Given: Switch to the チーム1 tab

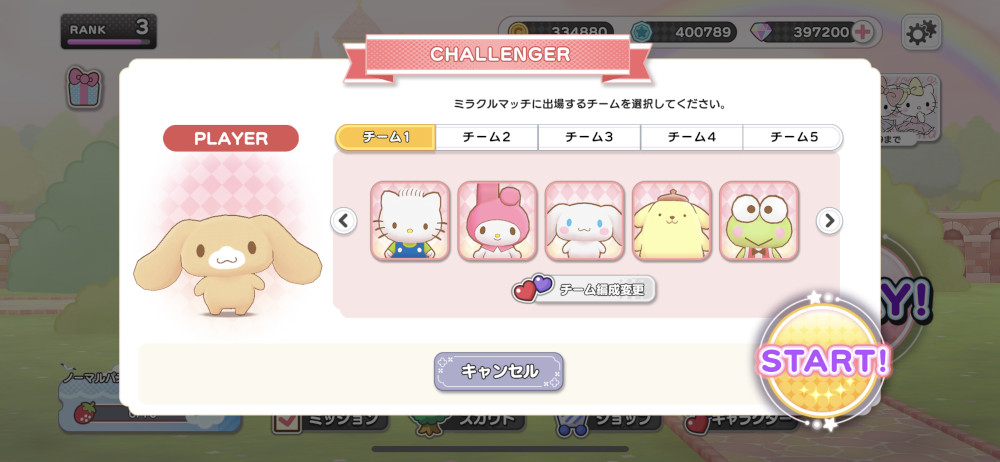Looking at the screenshot, I should (386, 137).
